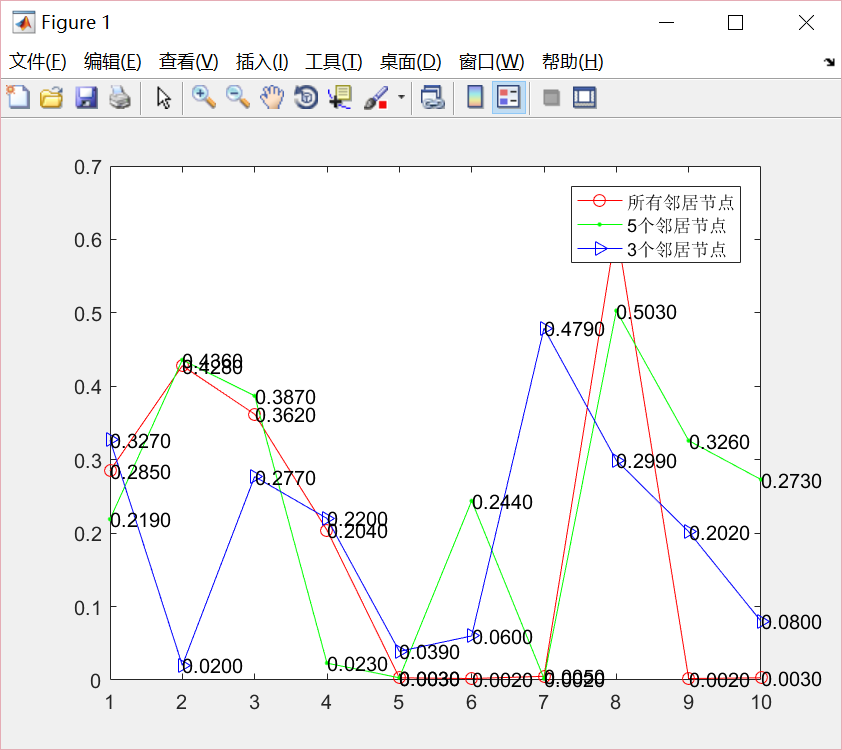
Task: Insert a Colorbar via toolbar icon
Action: 475,98
